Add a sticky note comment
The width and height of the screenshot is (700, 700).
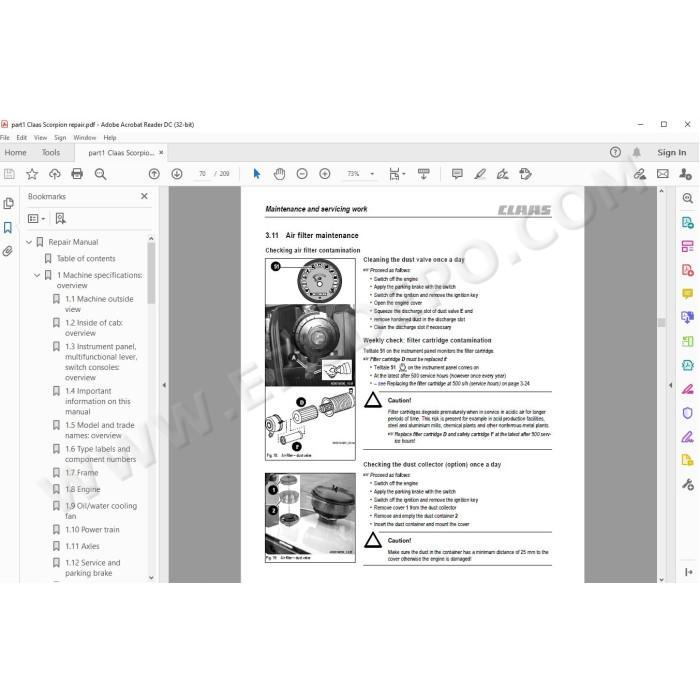tap(457, 174)
